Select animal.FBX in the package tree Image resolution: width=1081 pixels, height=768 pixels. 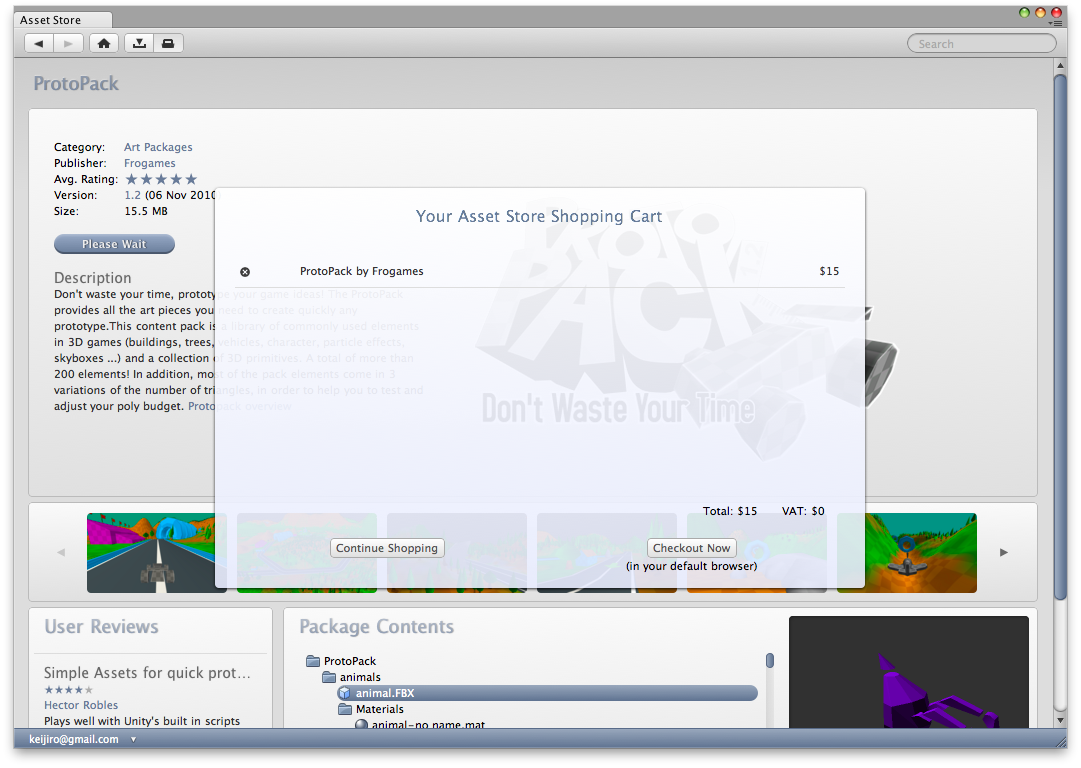547,693
